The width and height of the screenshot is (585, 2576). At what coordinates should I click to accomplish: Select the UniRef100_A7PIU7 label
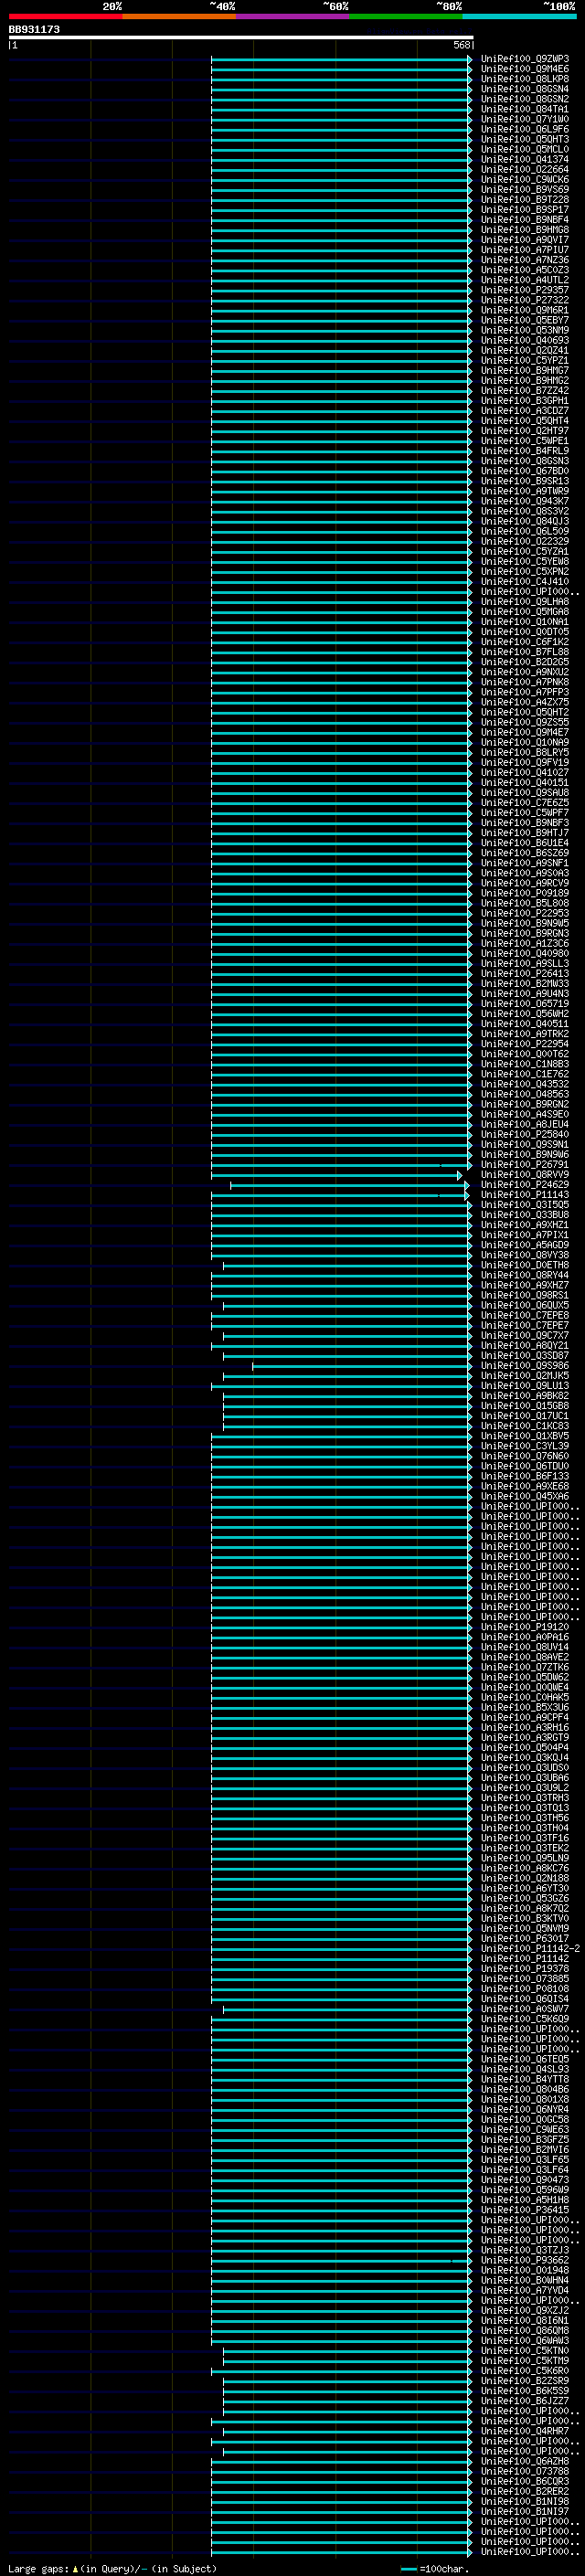coord(525,250)
